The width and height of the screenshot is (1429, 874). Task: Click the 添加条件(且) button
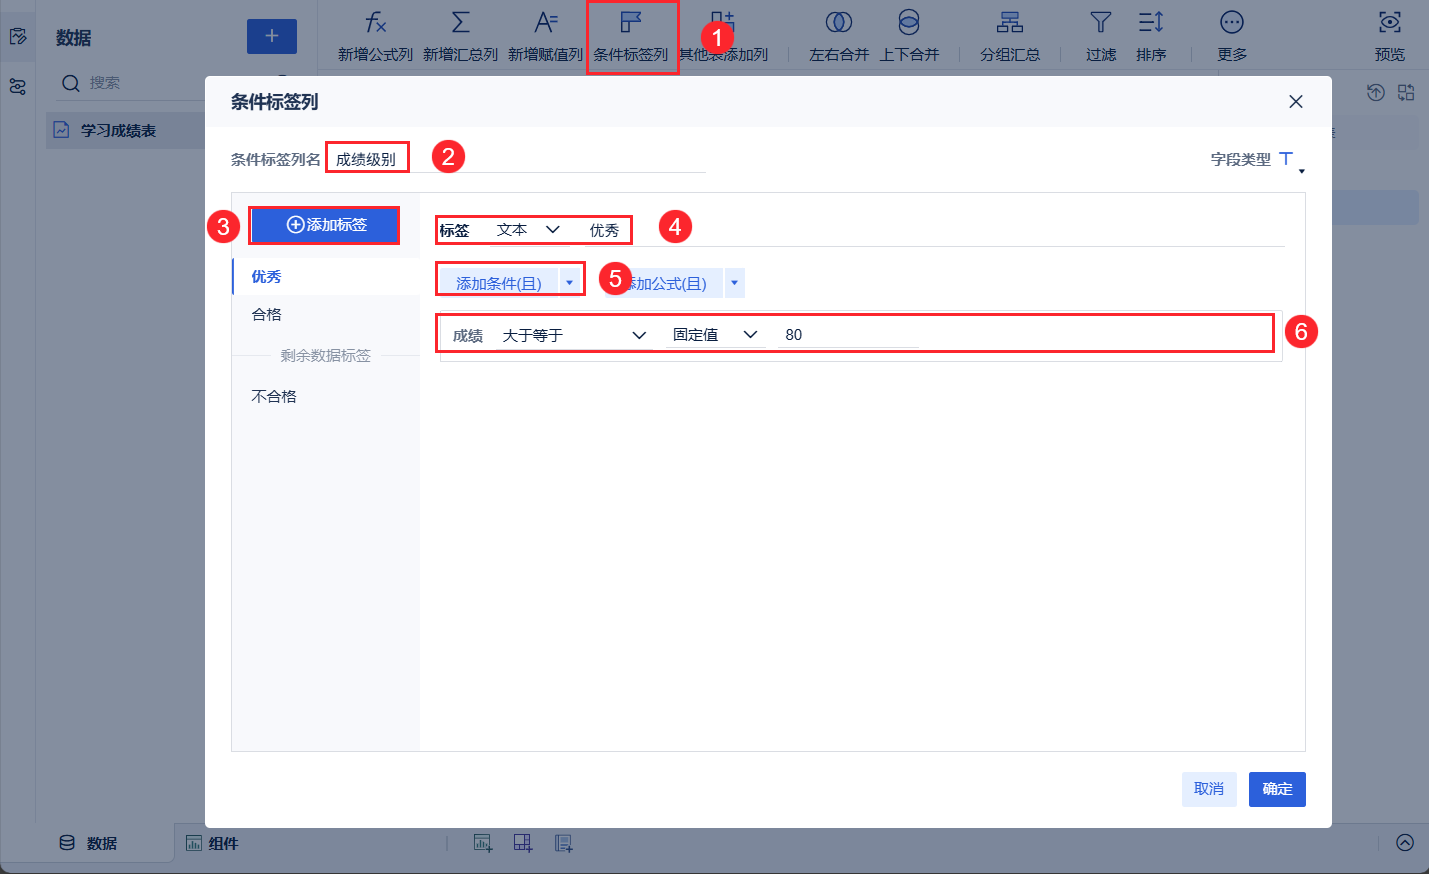499,283
